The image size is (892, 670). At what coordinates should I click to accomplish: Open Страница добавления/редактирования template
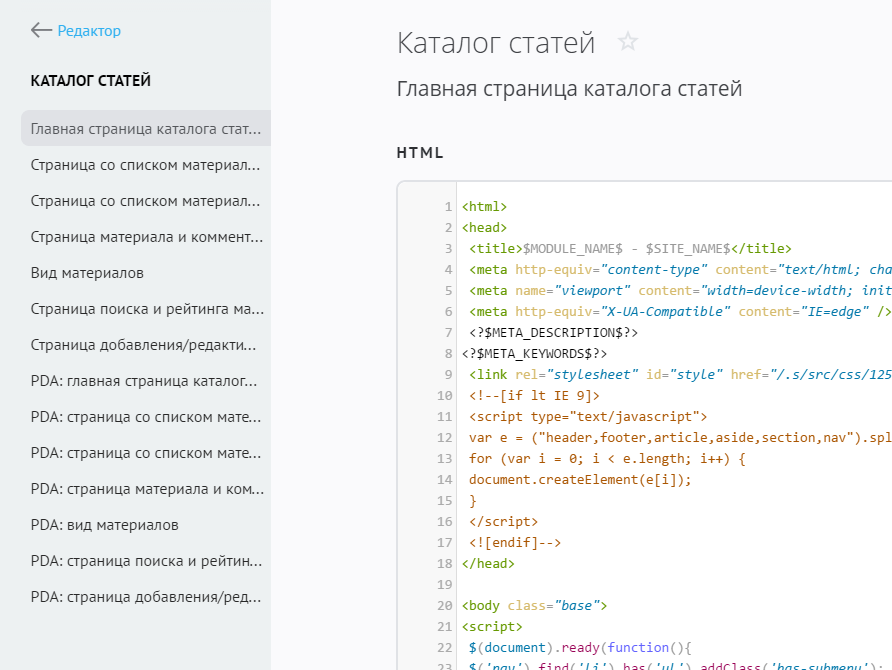pos(146,345)
